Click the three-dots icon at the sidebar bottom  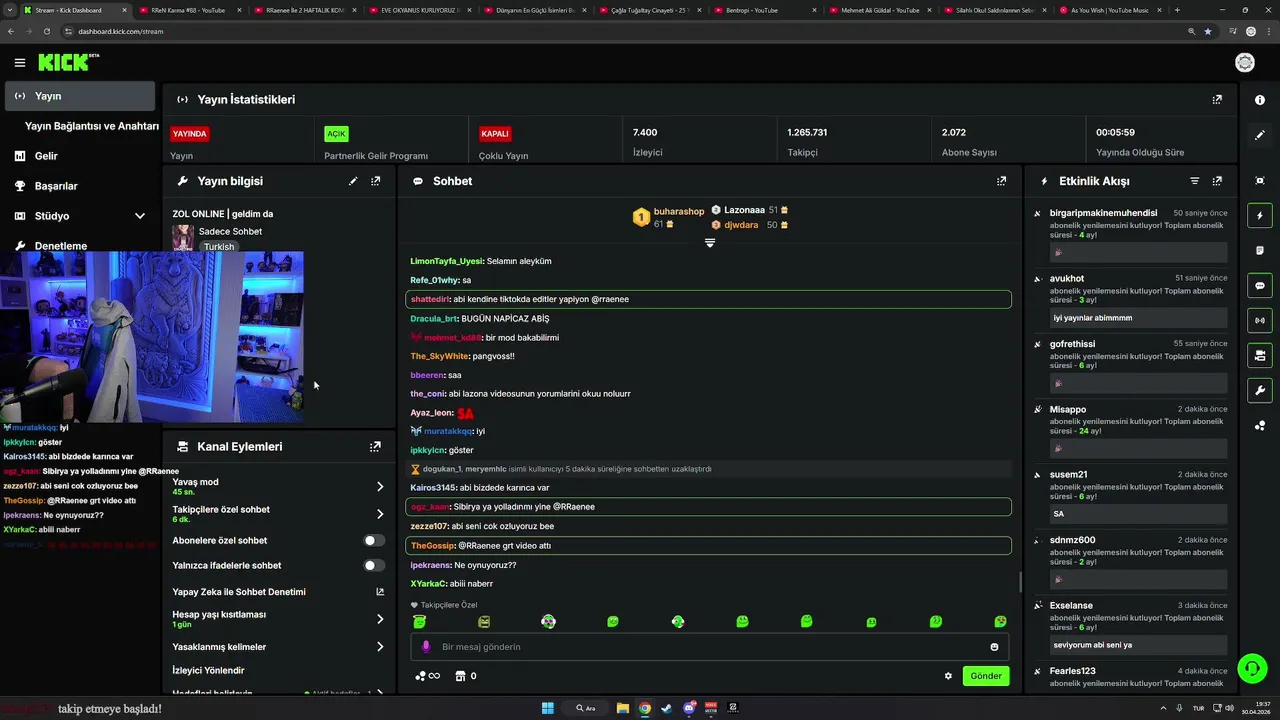pyautogui.click(x=1260, y=426)
